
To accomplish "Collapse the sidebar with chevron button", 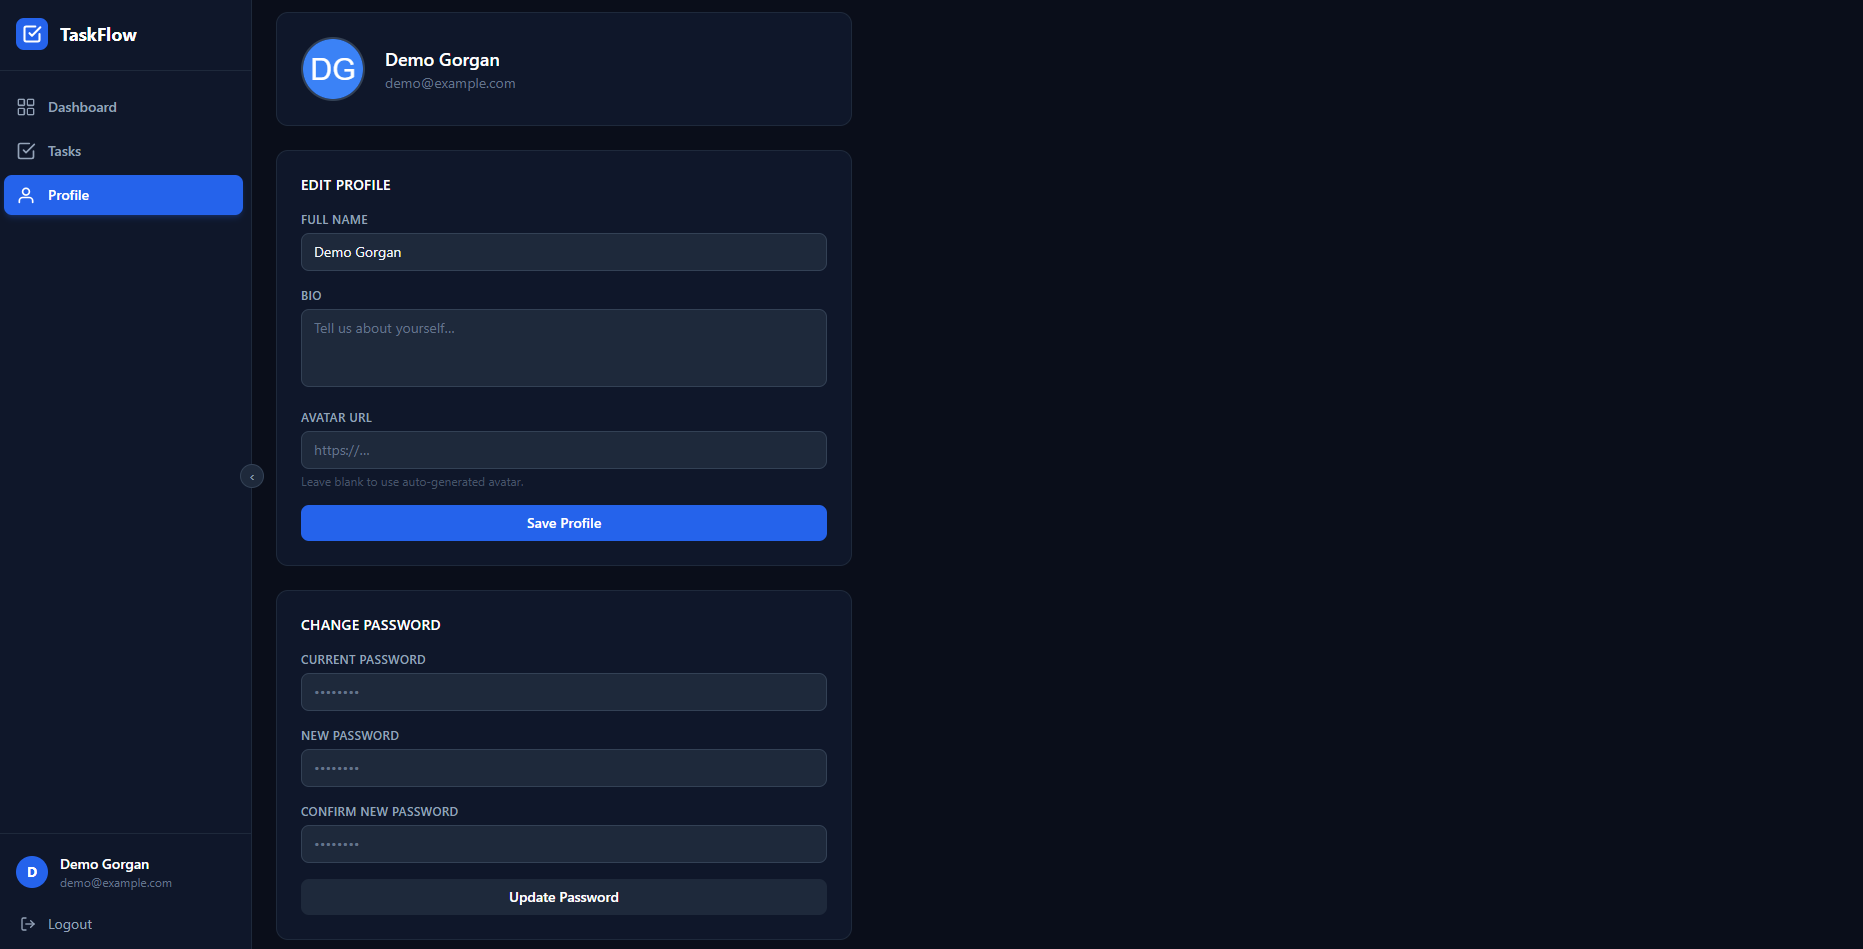I will (x=252, y=477).
